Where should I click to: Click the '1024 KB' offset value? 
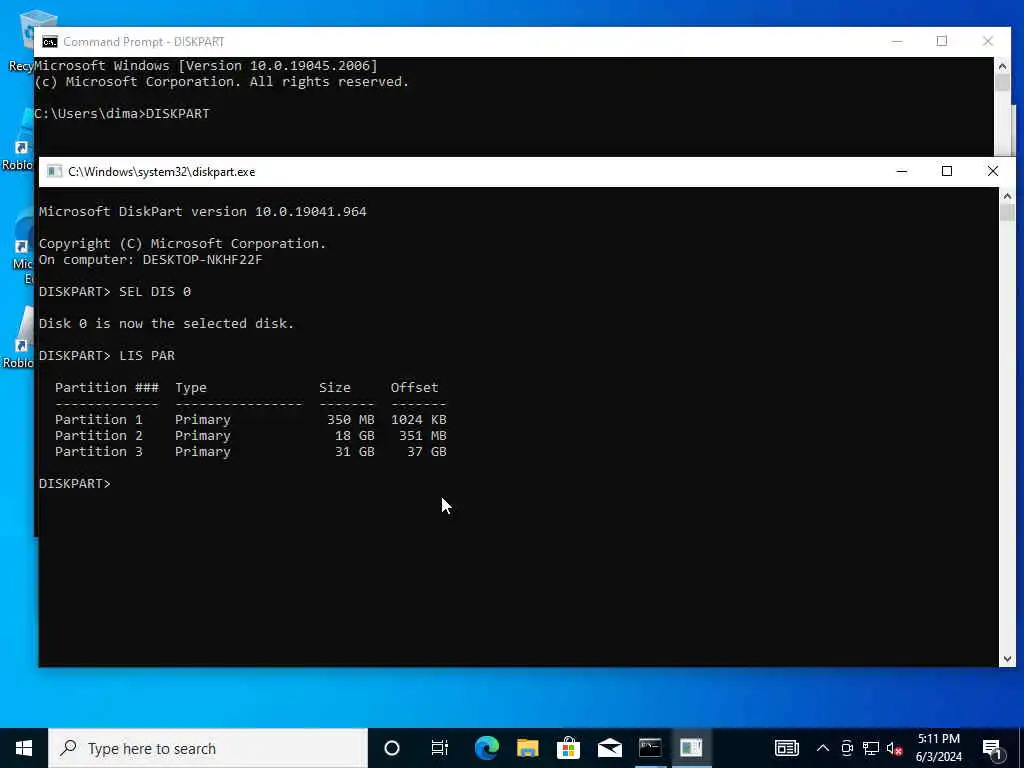(x=419, y=420)
